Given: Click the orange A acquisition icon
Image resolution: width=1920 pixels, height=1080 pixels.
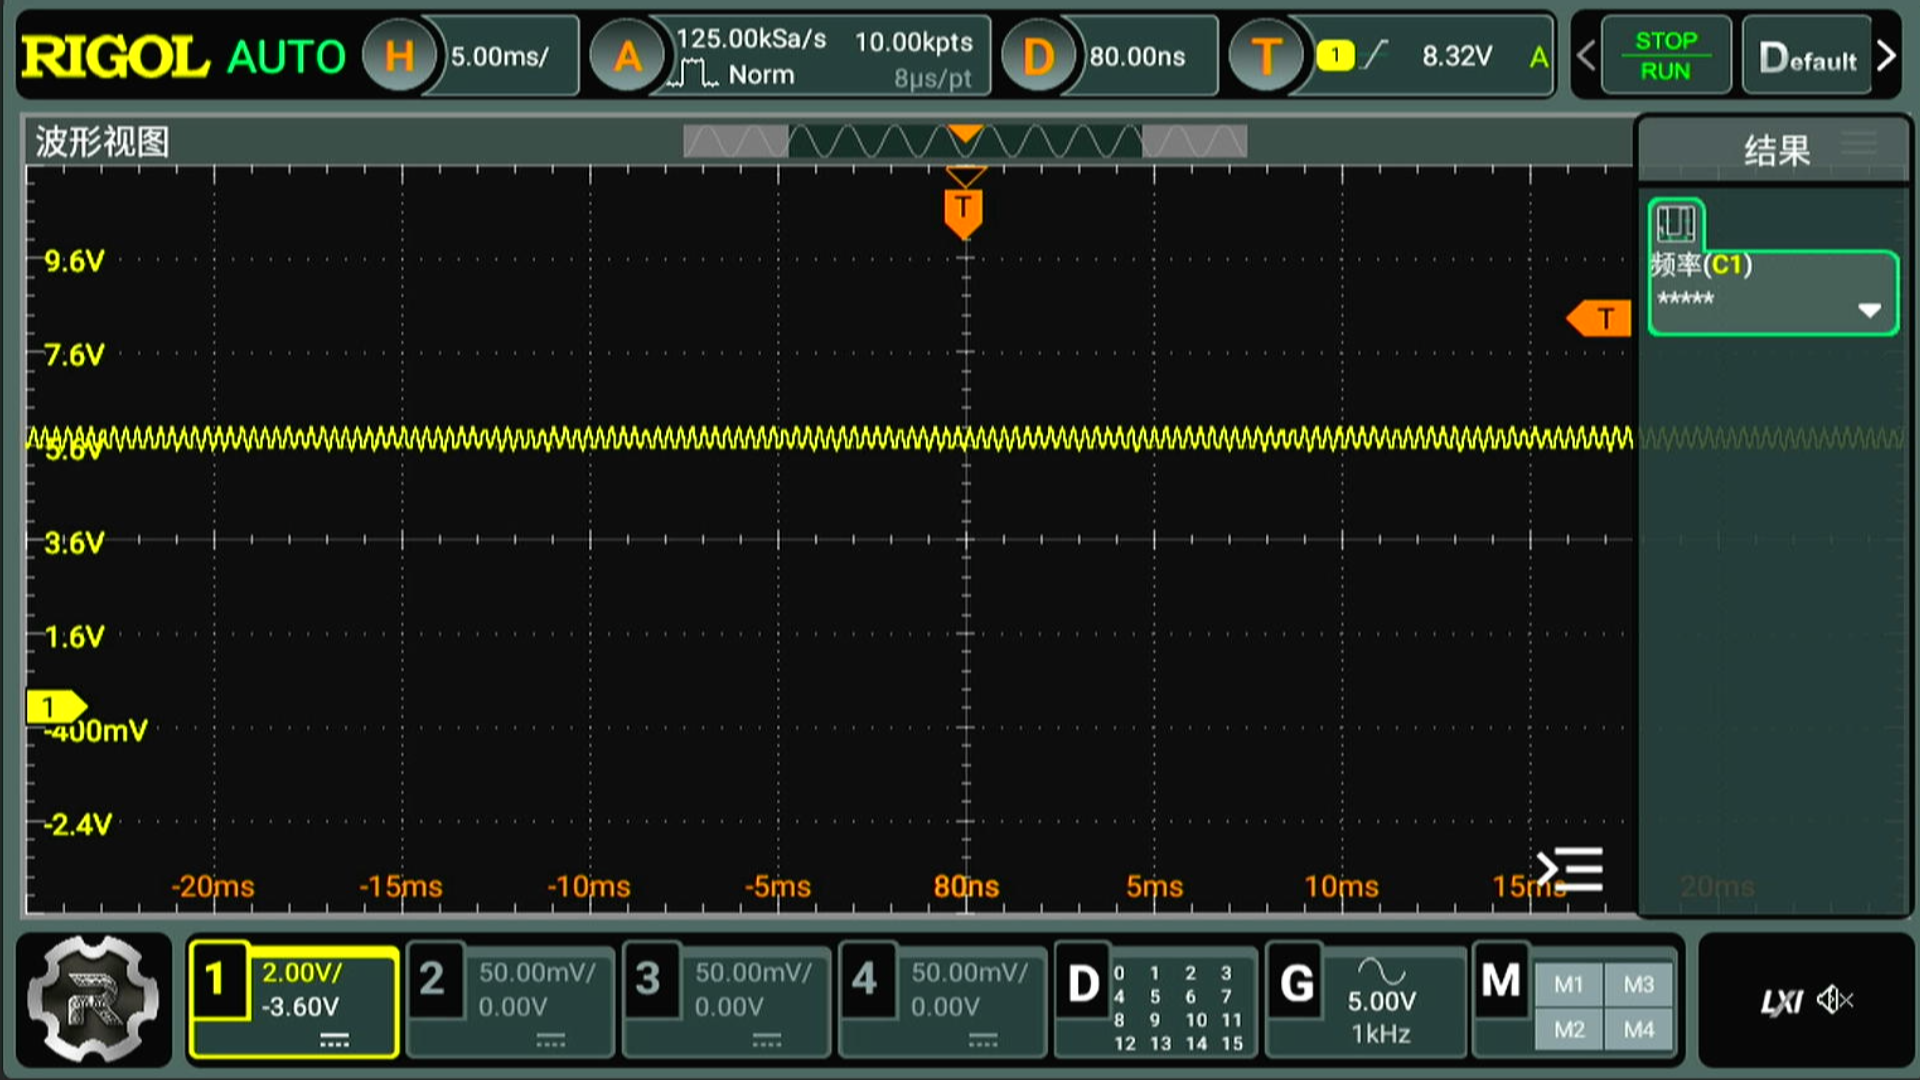Looking at the screenshot, I should coord(627,56).
